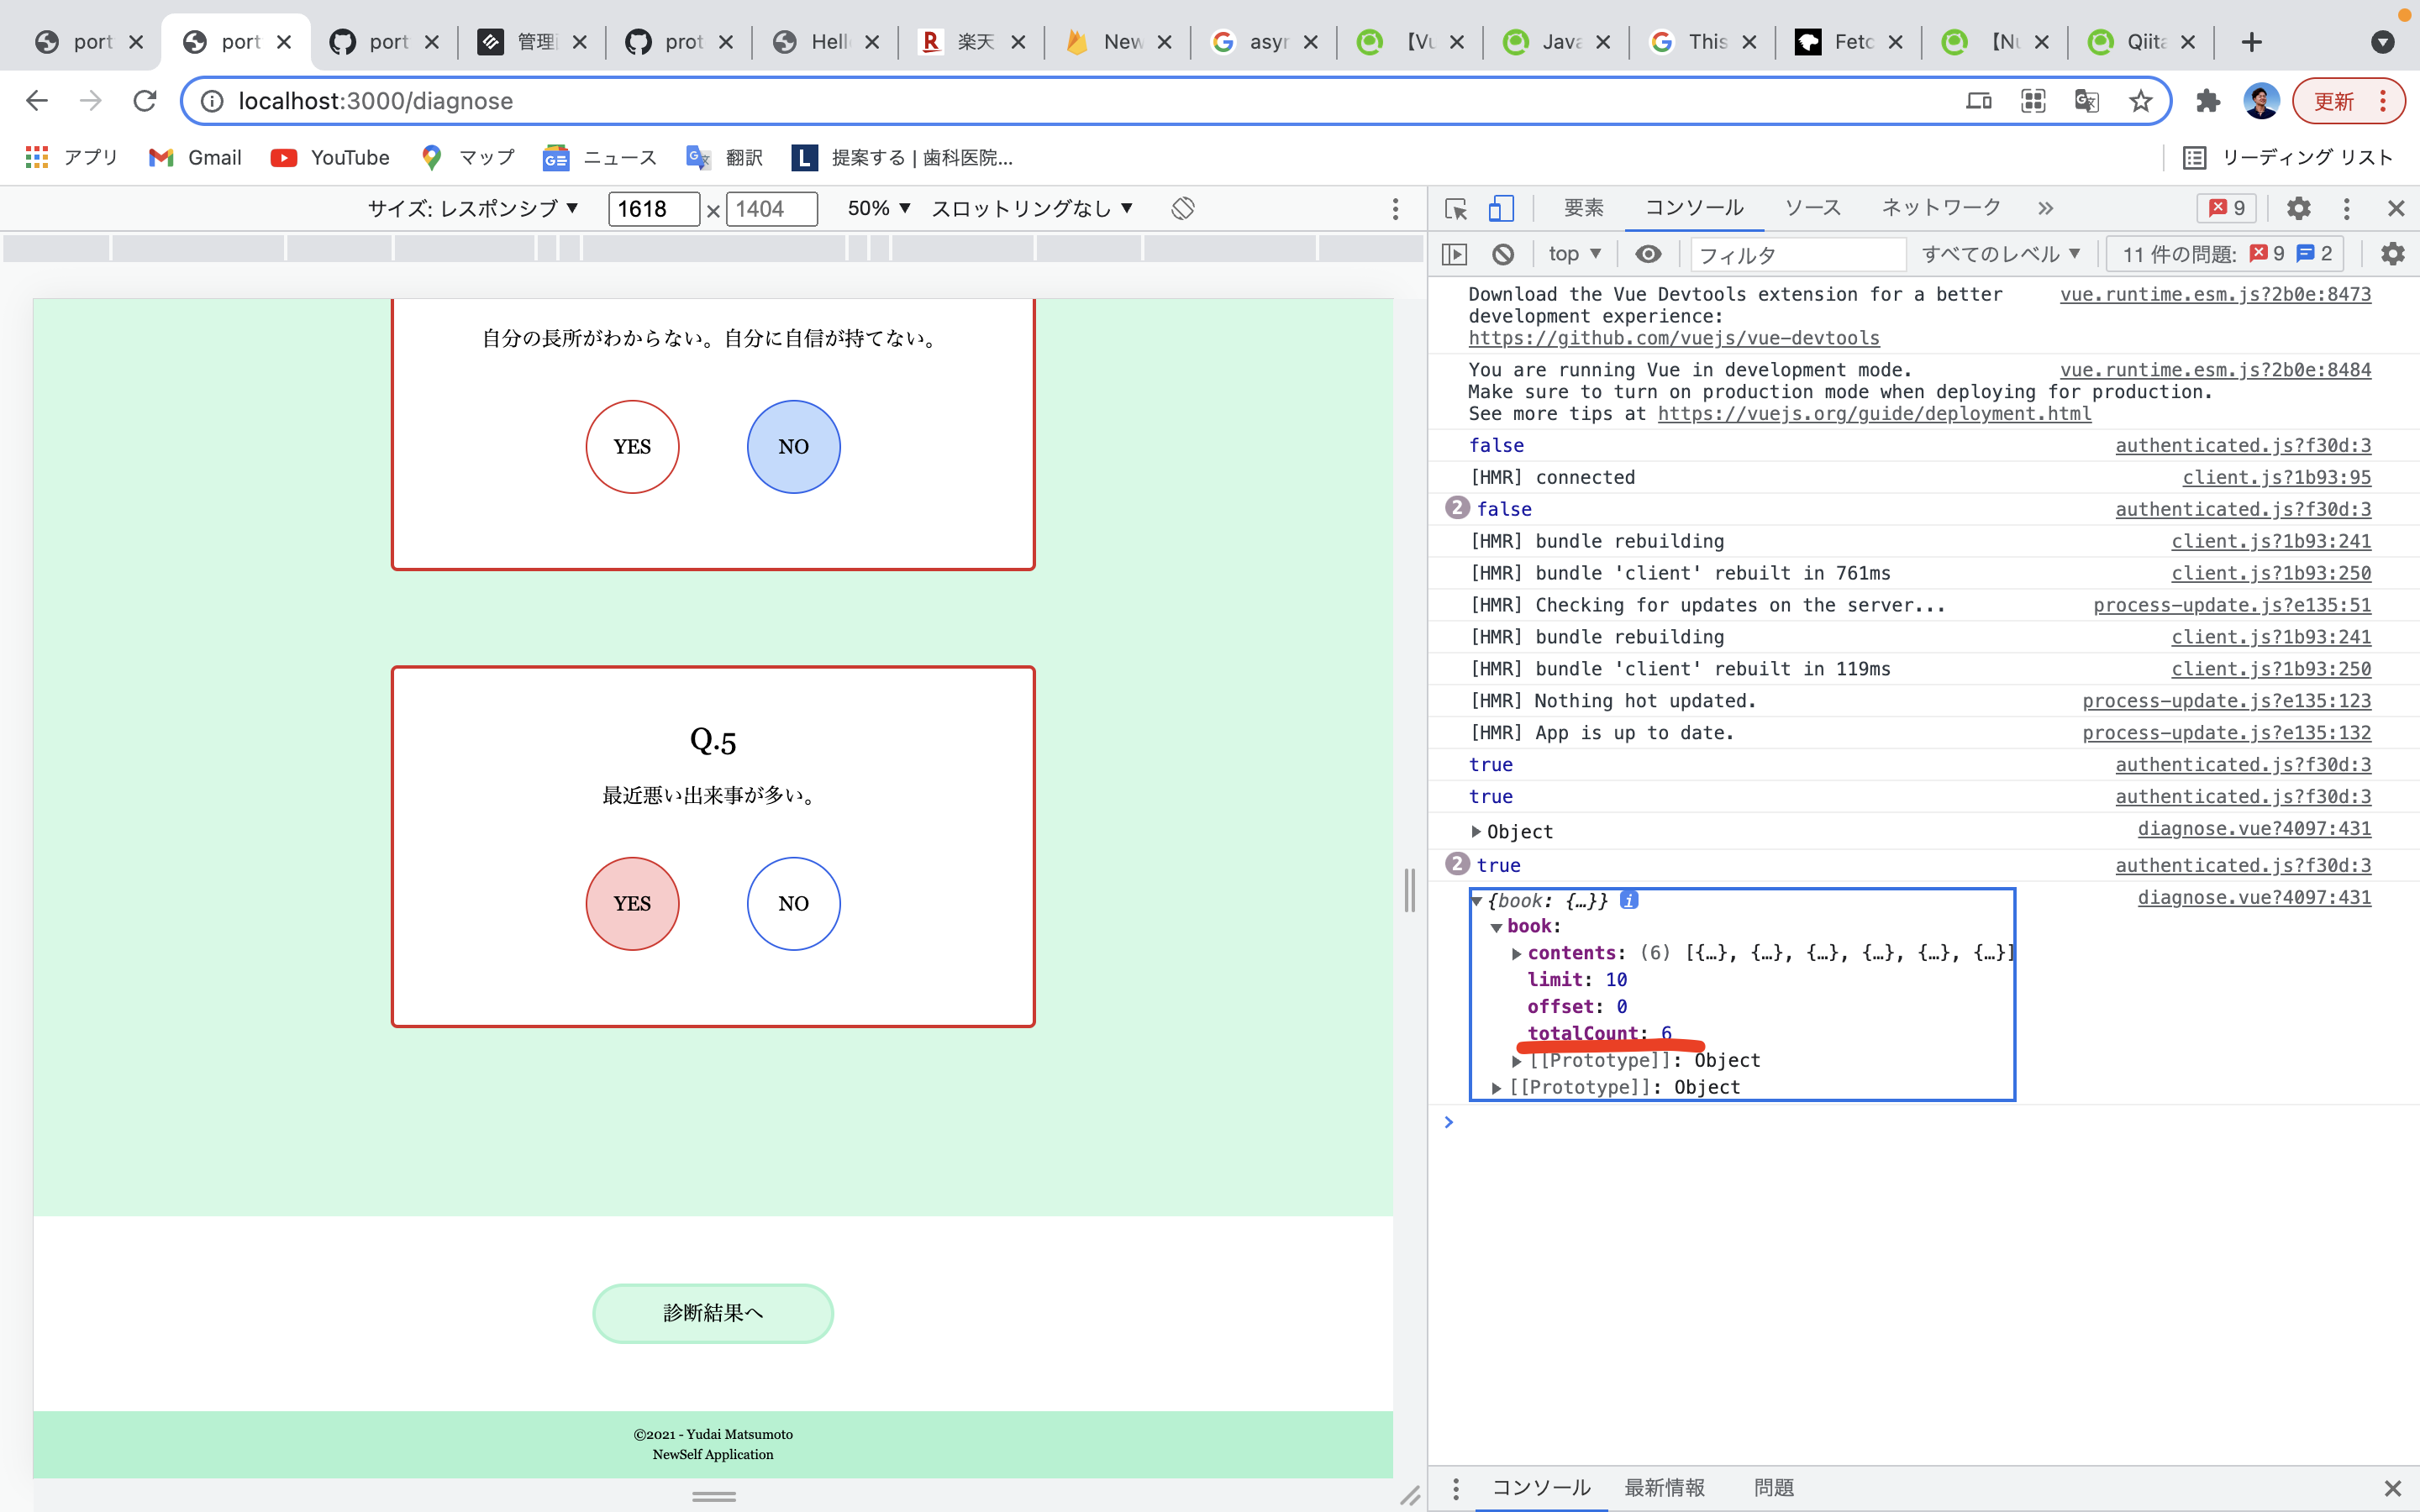Clear the console messages icon
The image size is (2420, 1512).
1503,253
